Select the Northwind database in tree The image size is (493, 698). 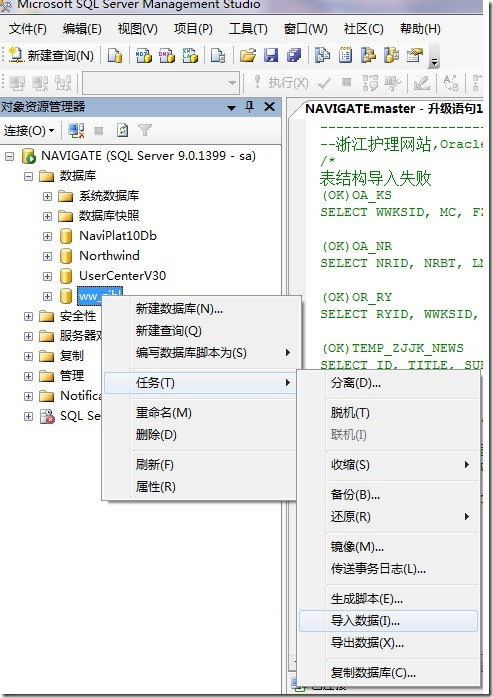pyautogui.click(x=109, y=256)
